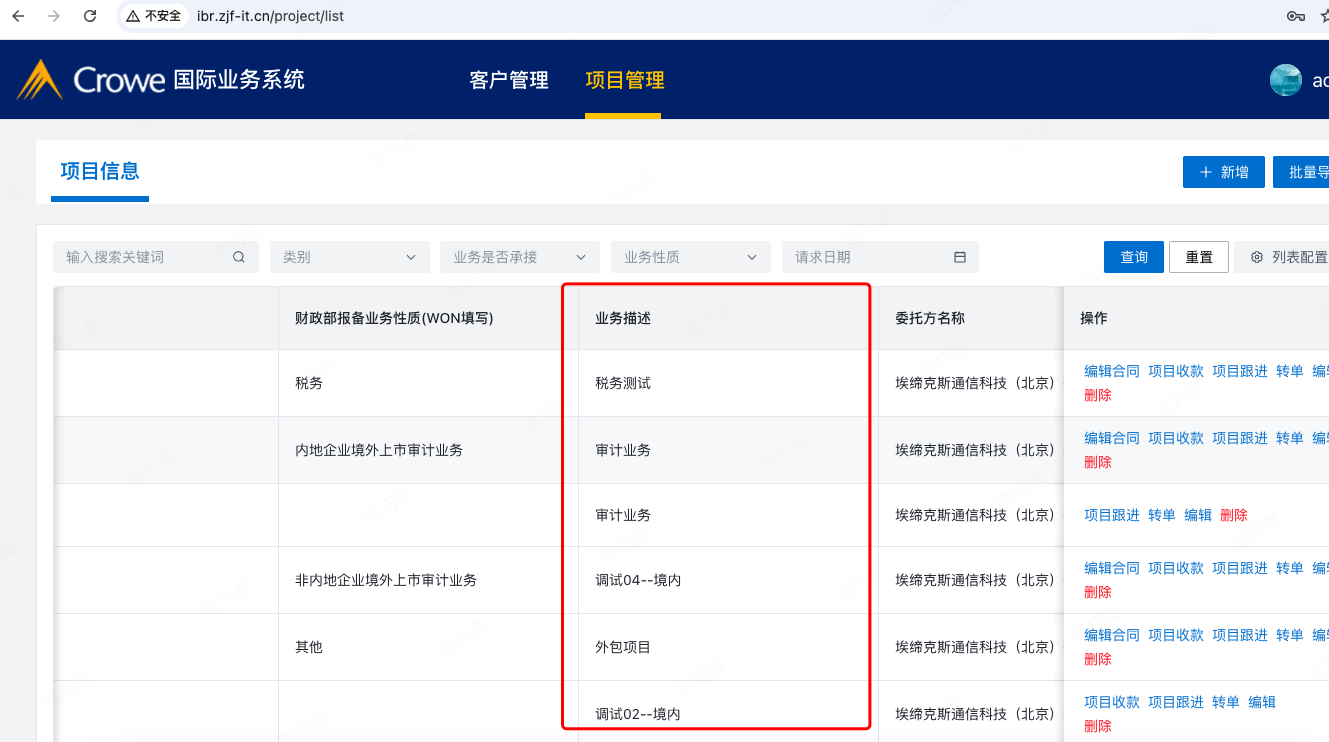Open the saved passwords key icon

[1295, 16]
